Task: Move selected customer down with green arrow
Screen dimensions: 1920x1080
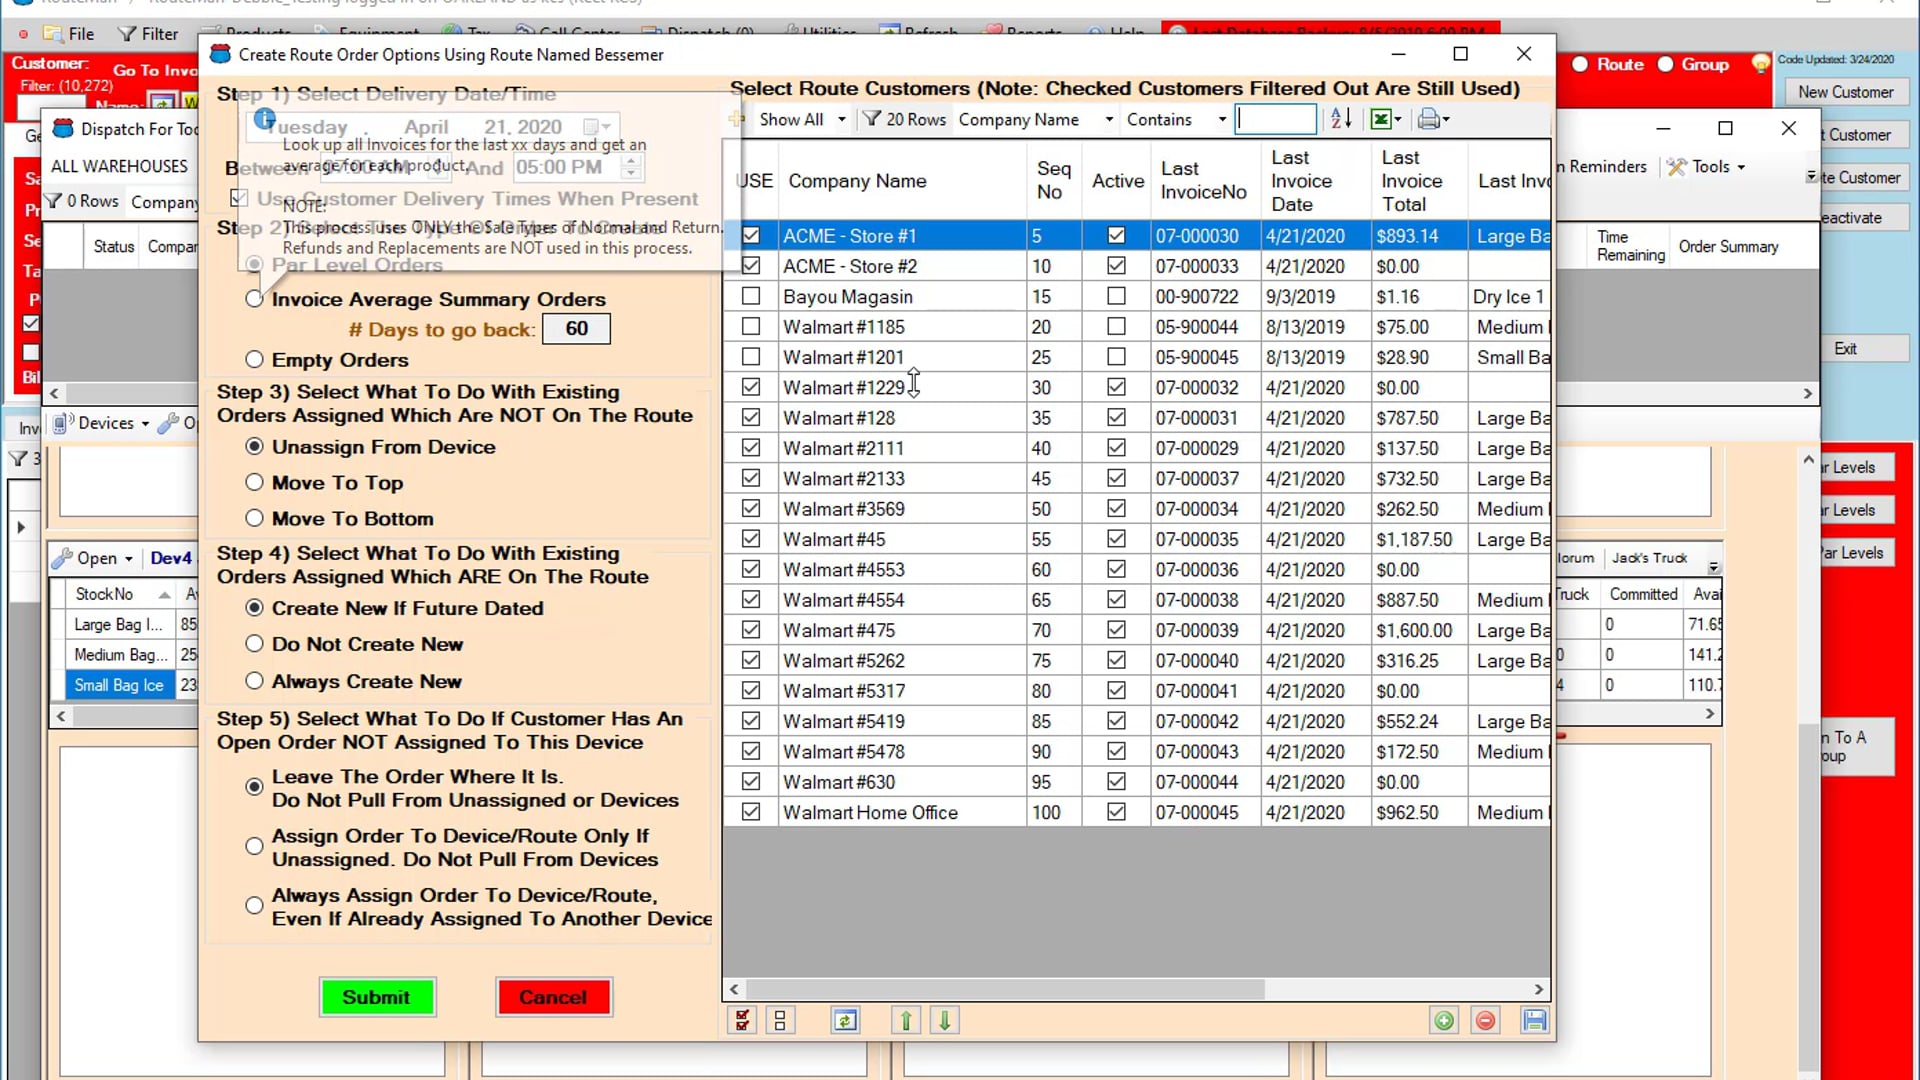Action: (x=944, y=1020)
